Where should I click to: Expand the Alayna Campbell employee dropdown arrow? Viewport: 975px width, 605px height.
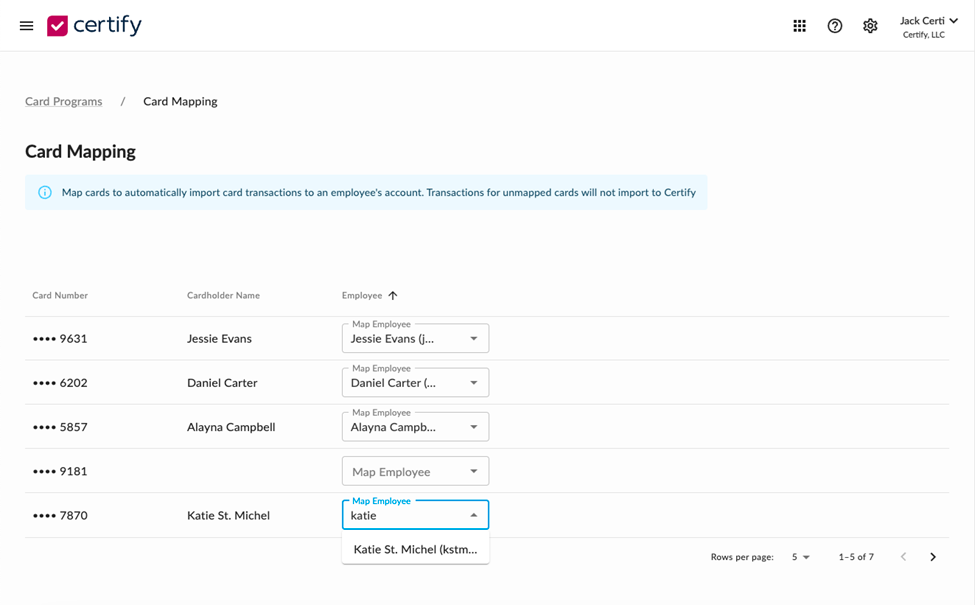click(x=474, y=427)
